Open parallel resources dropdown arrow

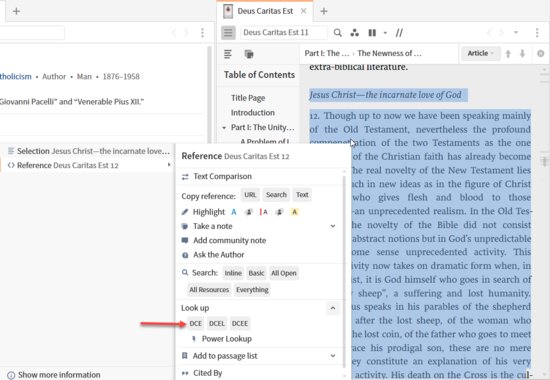pyautogui.click(x=385, y=33)
